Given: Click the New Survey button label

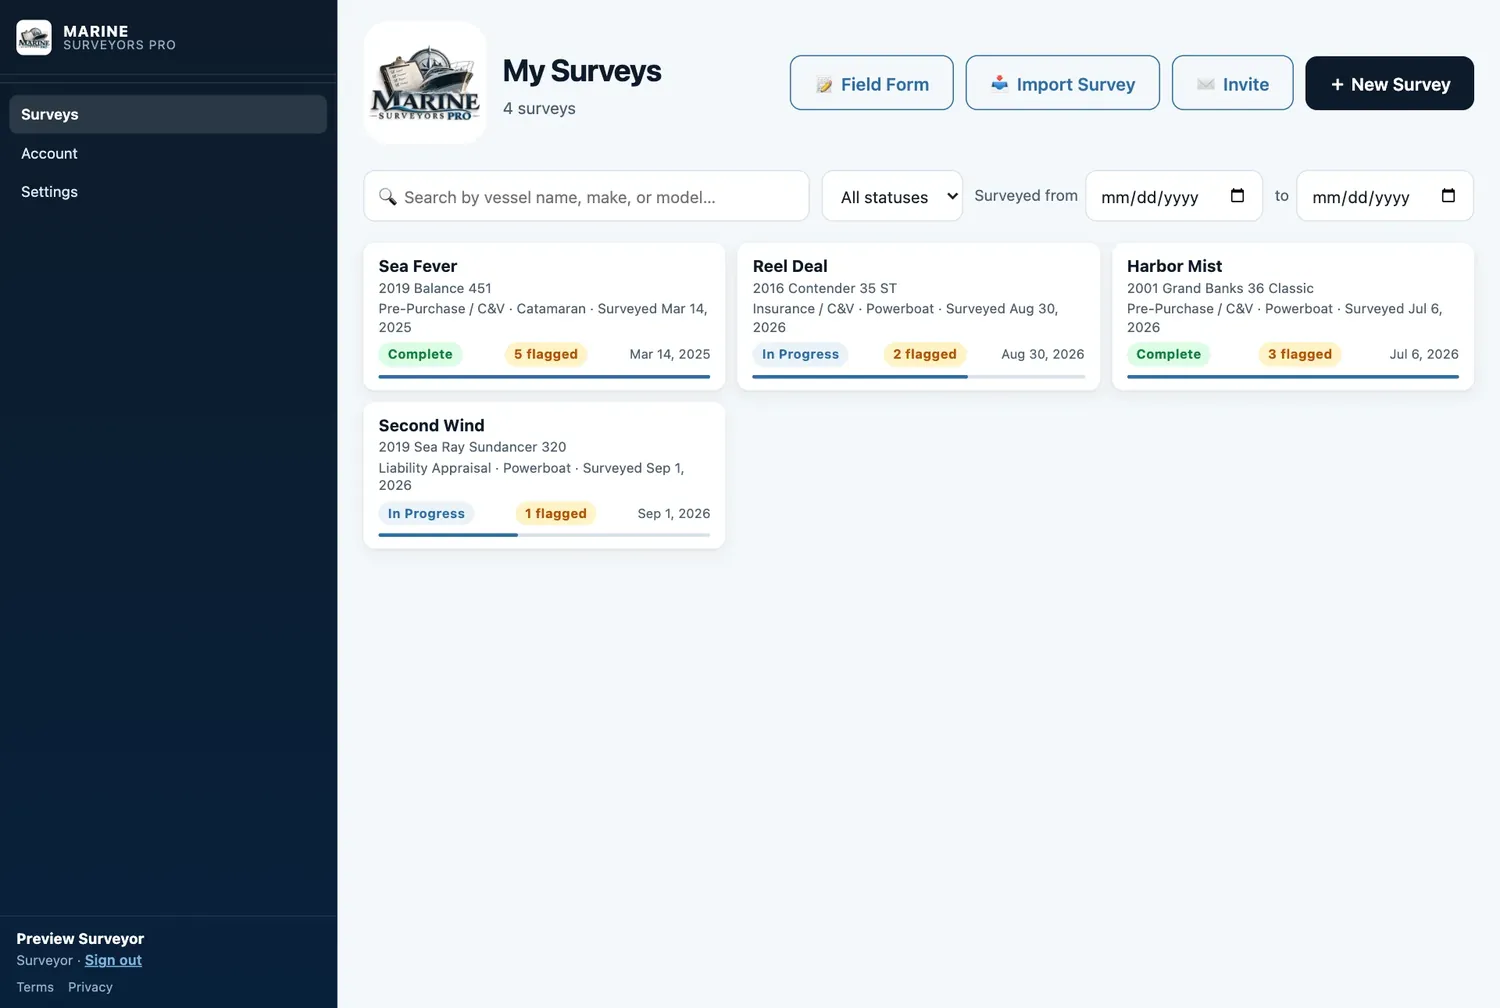Looking at the screenshot, I should coord(1401,85).
